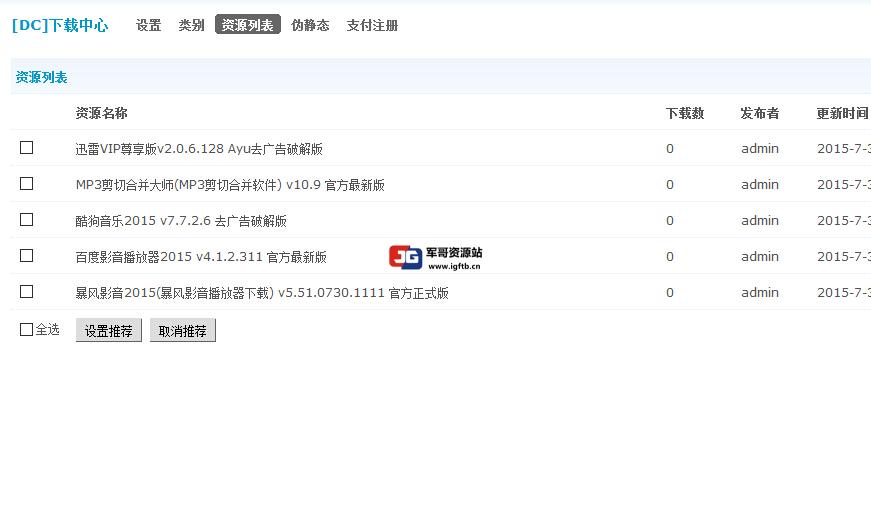871x516 pixels.
Task: Click the 资源列表 section heading
Action: 42,77
